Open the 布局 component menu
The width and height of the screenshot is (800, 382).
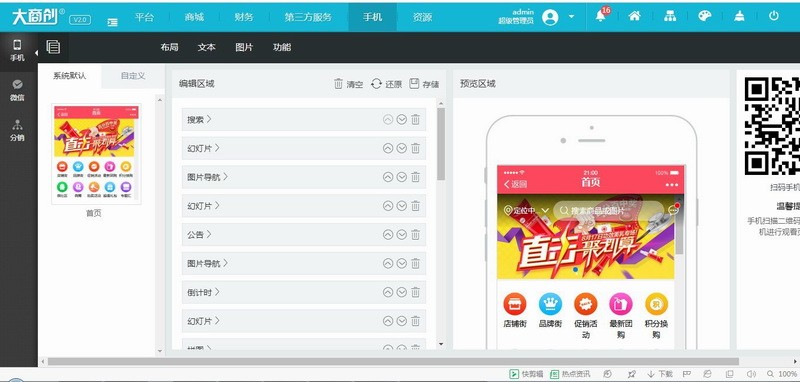169,47
